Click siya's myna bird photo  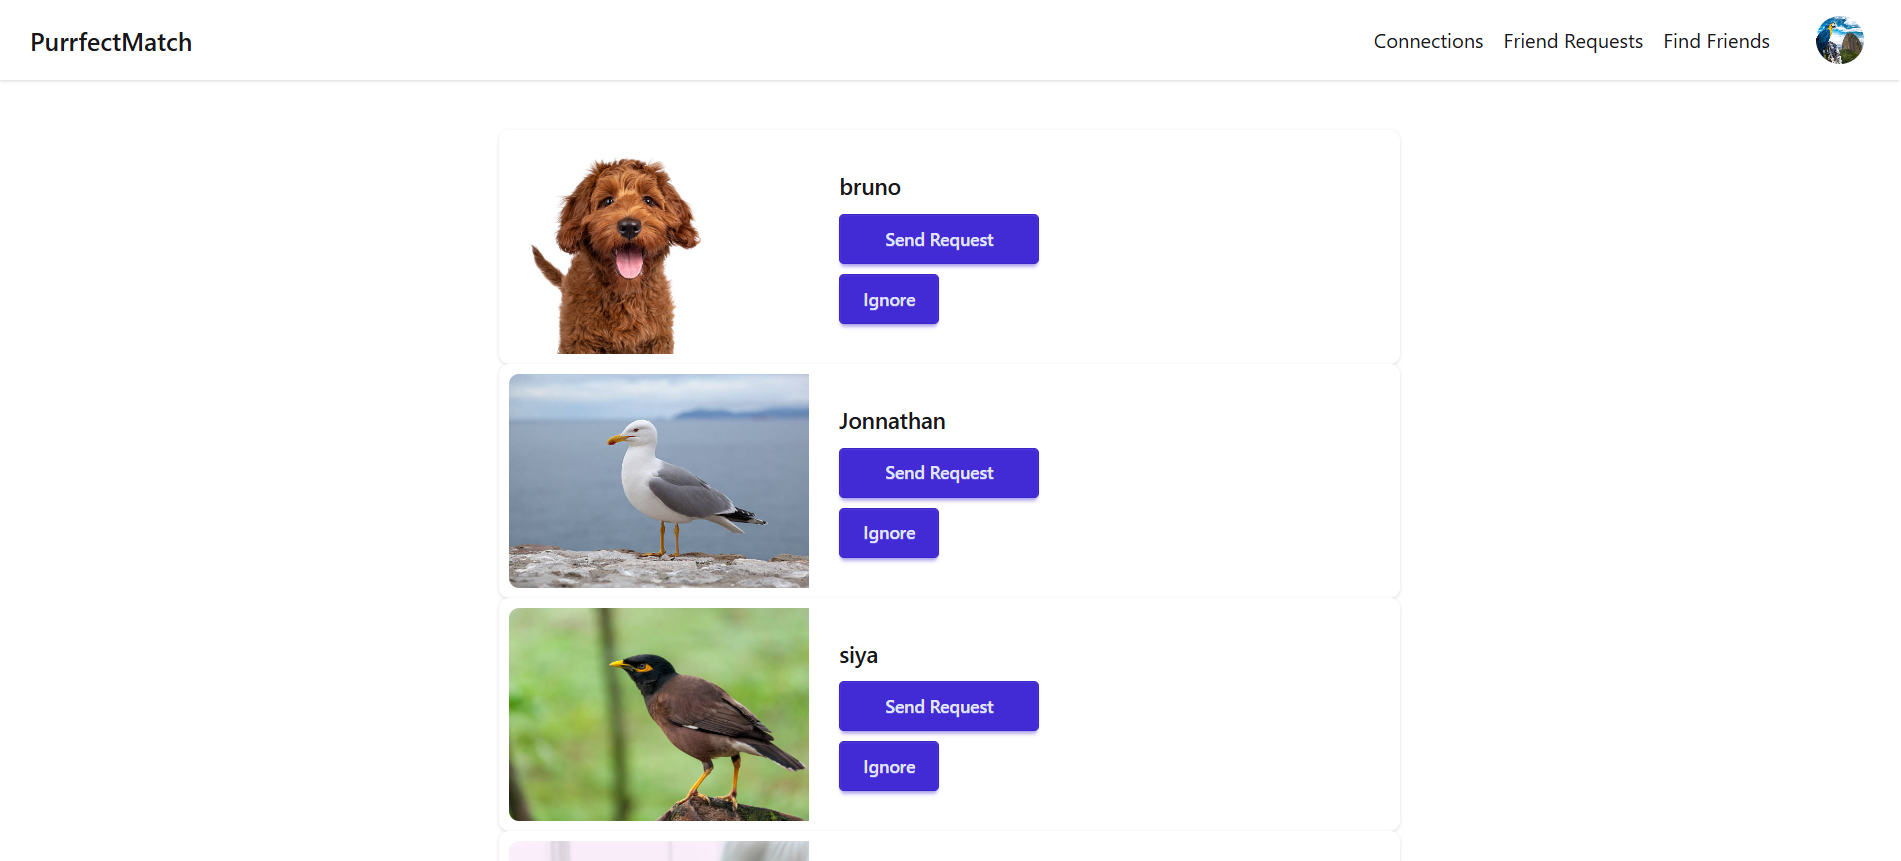coord(659,714)
